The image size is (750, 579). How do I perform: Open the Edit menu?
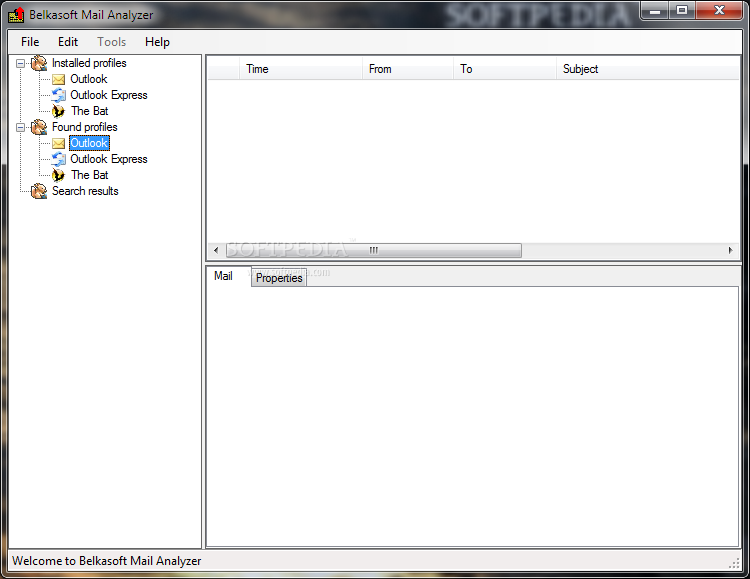click(x=68, y=42)
